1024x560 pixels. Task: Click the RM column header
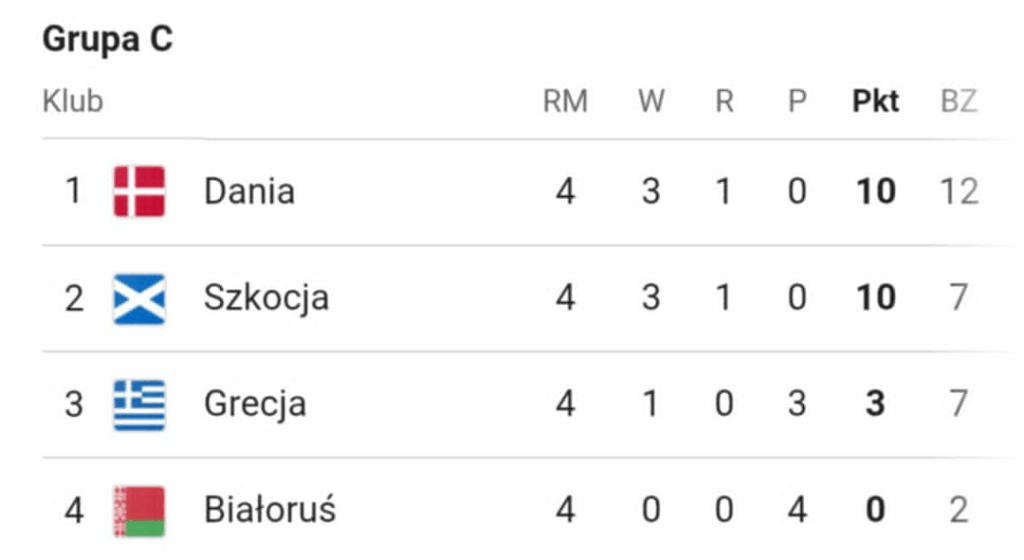(565, 101)
